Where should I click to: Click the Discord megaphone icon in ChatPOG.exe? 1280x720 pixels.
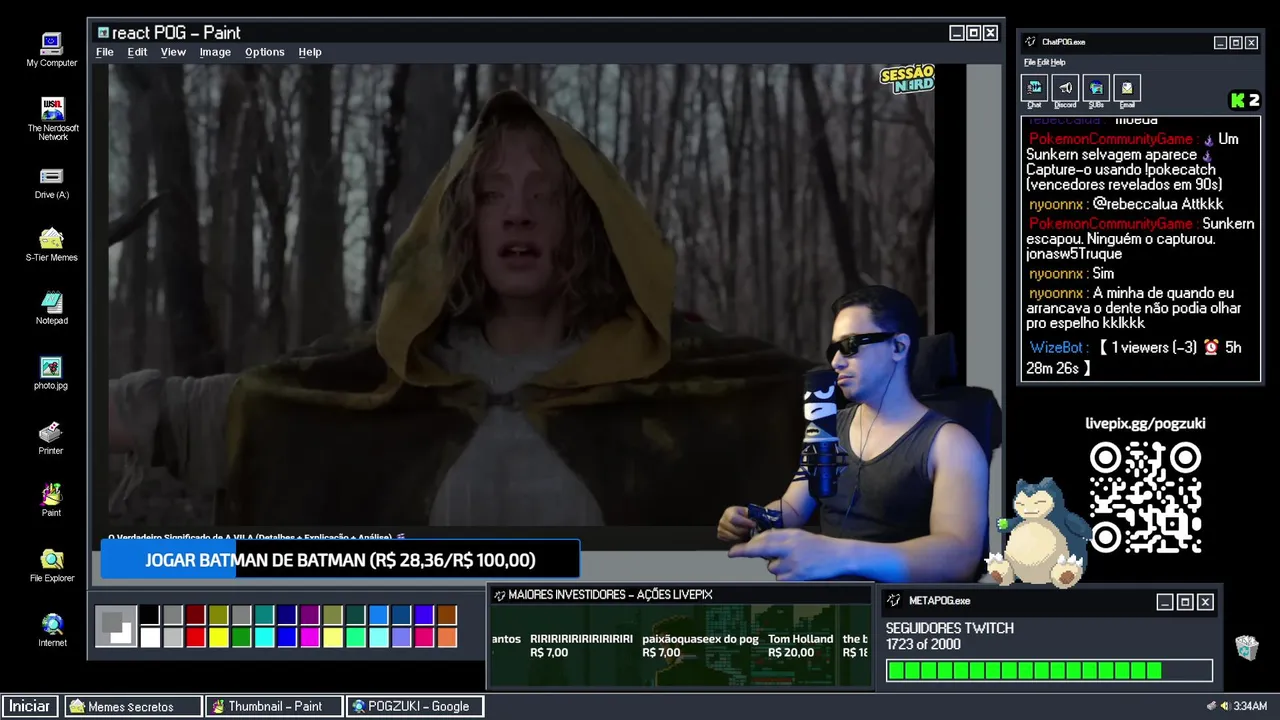point(1065,88)
